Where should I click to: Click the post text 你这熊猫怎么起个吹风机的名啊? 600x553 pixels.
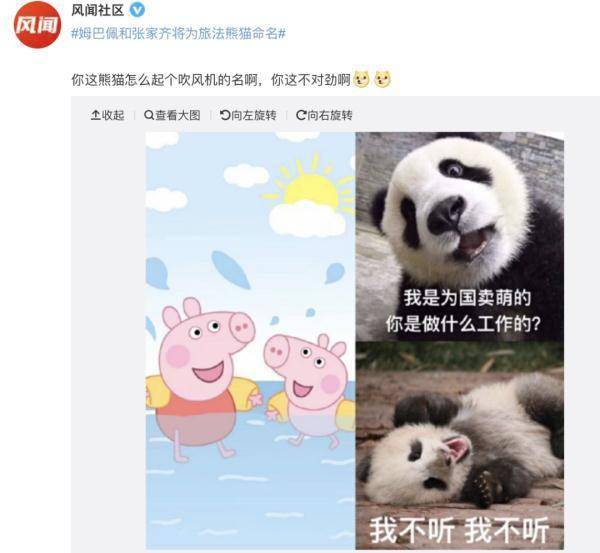point(164,80)
